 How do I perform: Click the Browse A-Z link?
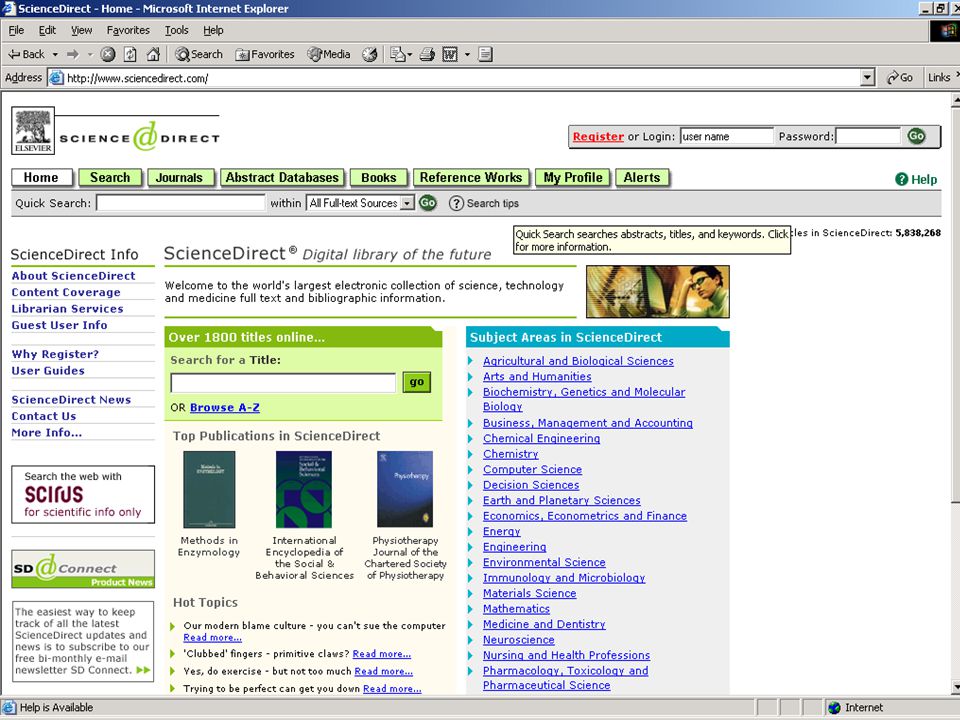(x=225, y=407)
